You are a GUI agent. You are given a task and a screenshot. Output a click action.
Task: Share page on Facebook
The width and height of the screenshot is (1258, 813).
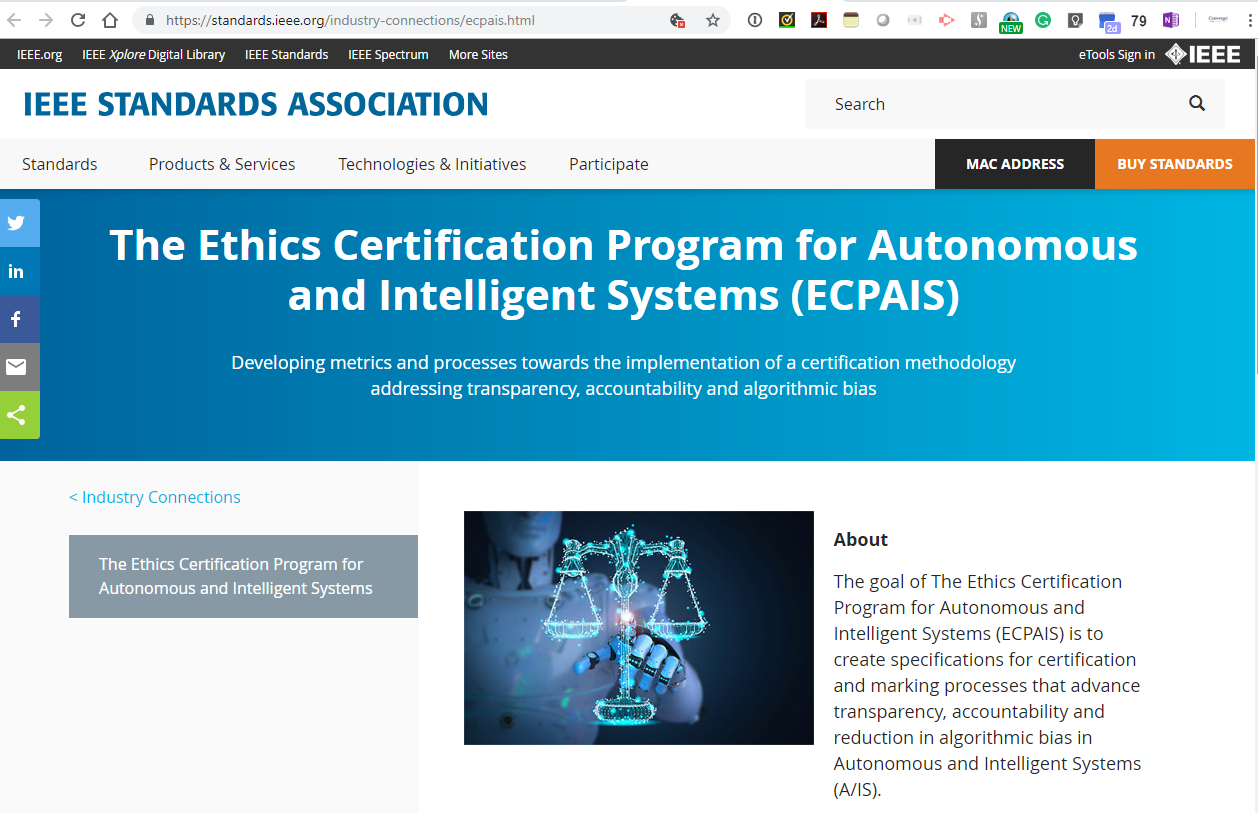pos(19,319)
